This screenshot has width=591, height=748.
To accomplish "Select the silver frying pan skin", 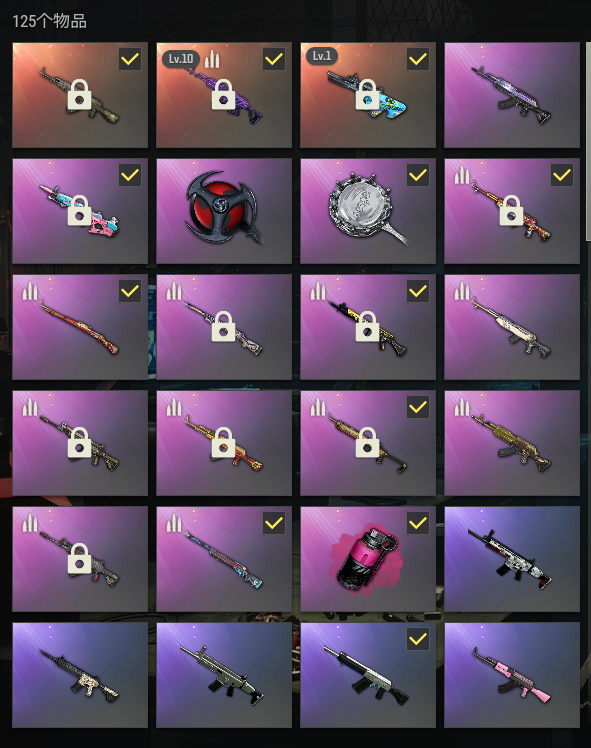I will [368, 210].
